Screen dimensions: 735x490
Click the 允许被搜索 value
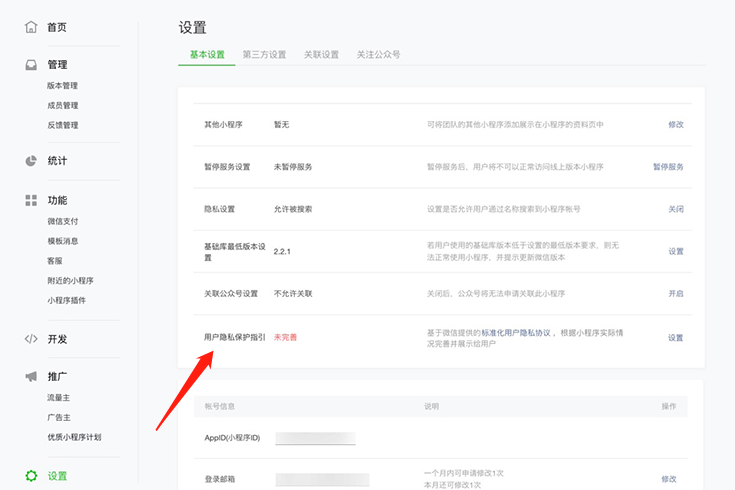(293, 209)
